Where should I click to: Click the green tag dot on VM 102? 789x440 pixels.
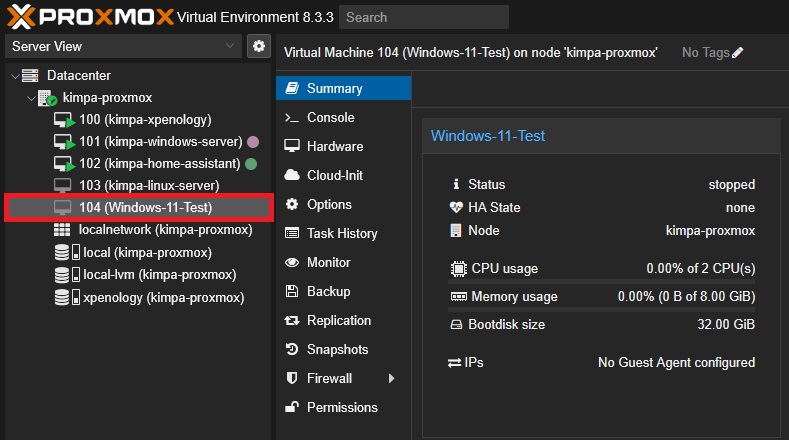[x=251, y=163]
